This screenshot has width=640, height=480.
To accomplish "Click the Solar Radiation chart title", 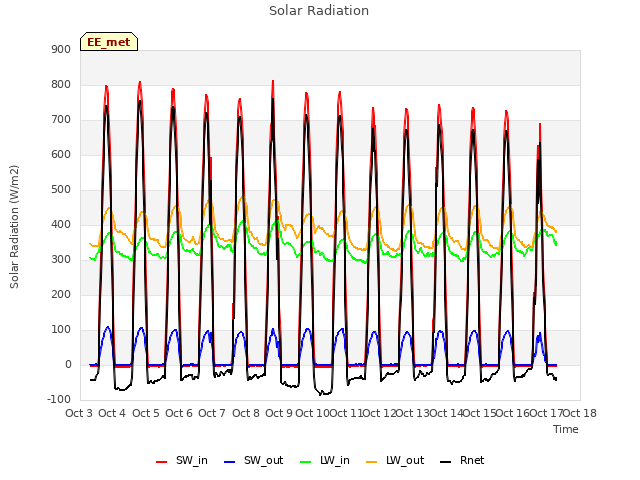I will pos(319,11).
